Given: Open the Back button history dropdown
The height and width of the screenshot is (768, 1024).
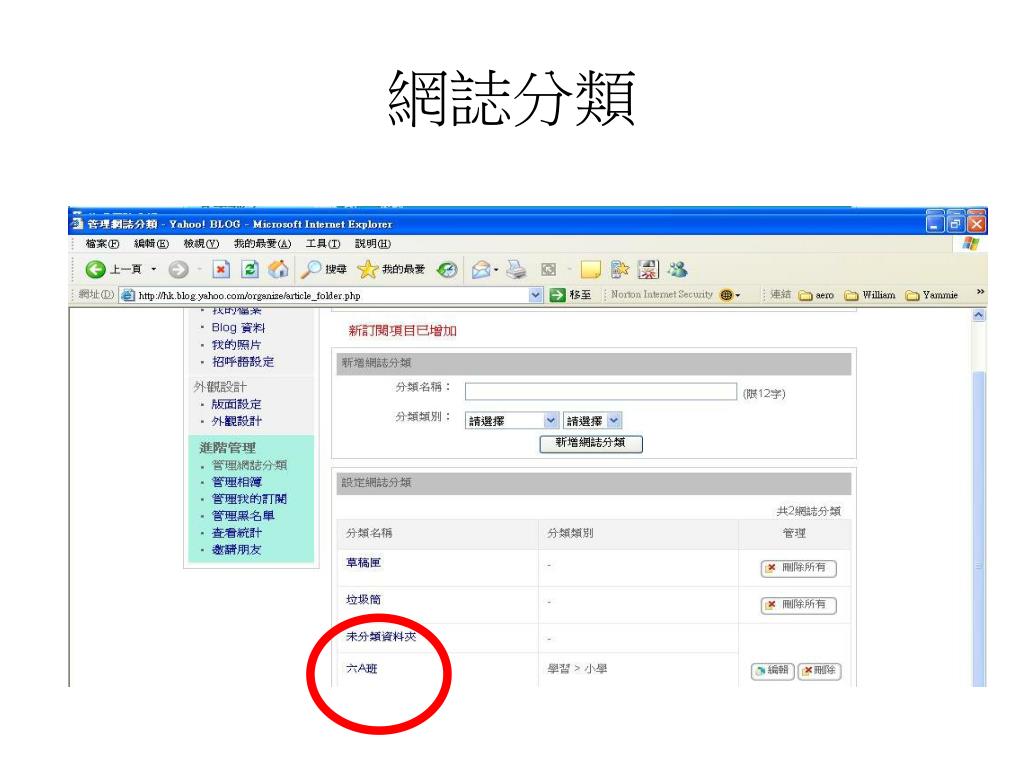Looking at the screenshot, I should [154, 269].
